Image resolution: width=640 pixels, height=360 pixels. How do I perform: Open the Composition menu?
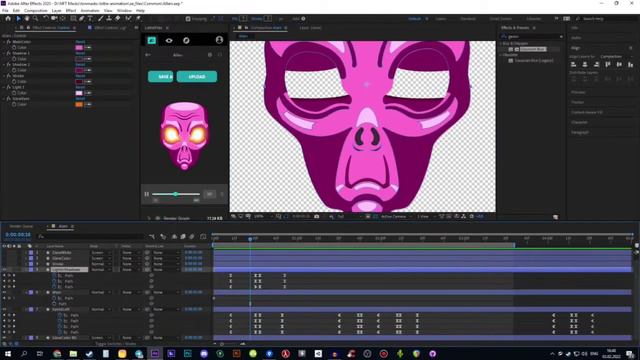click(x=36, y=11)
